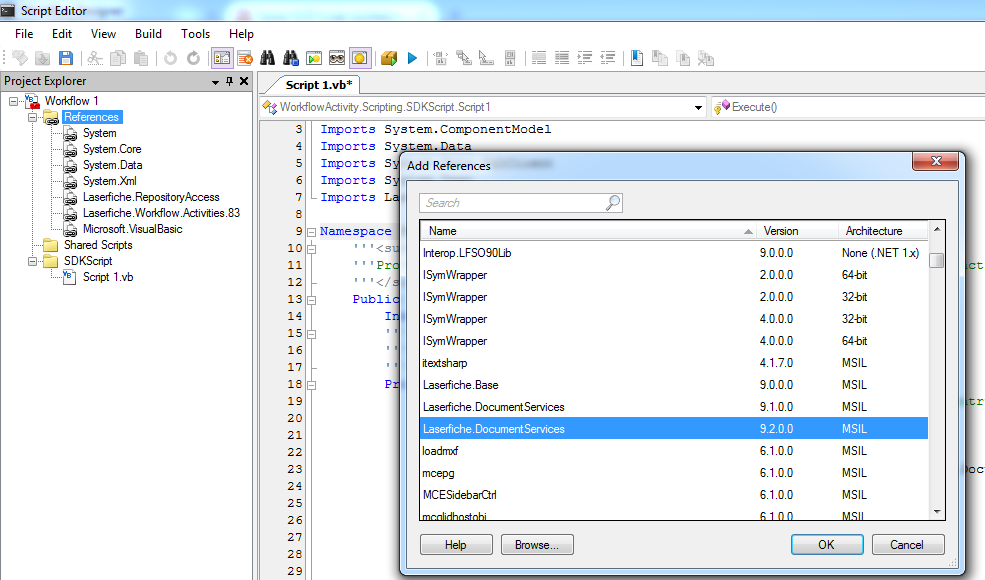Close the Project Explorer panel
Screen dimensions: 985x580
(244, 81)
